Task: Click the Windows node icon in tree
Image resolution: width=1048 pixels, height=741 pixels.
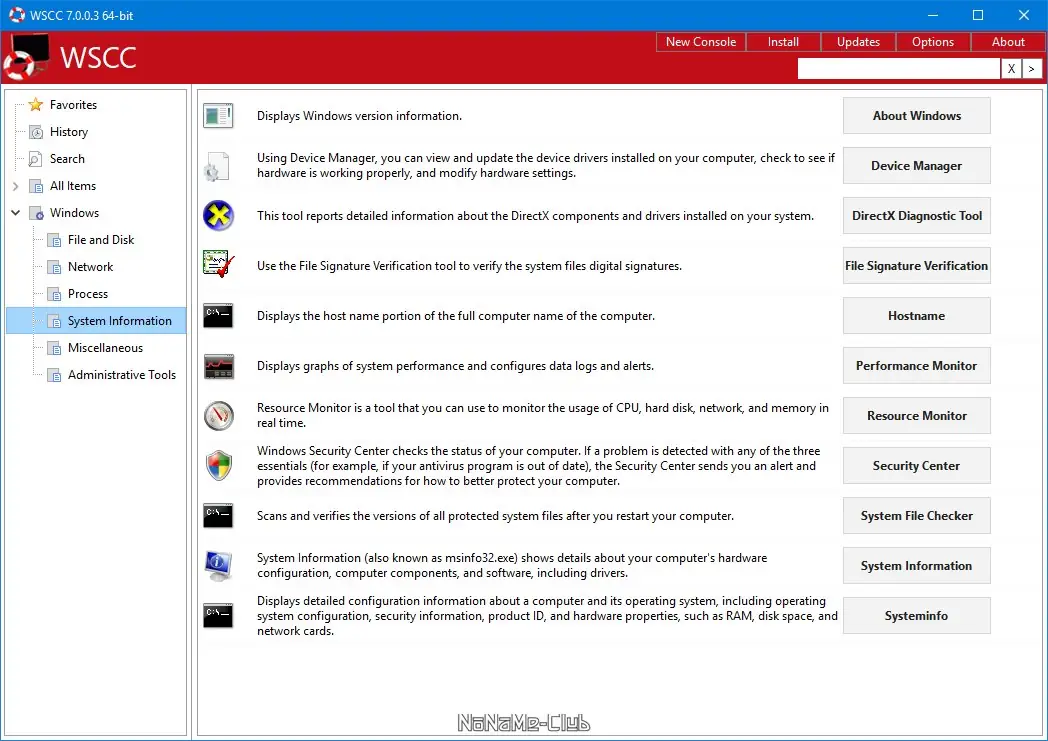Action: [x=36, y=213]
